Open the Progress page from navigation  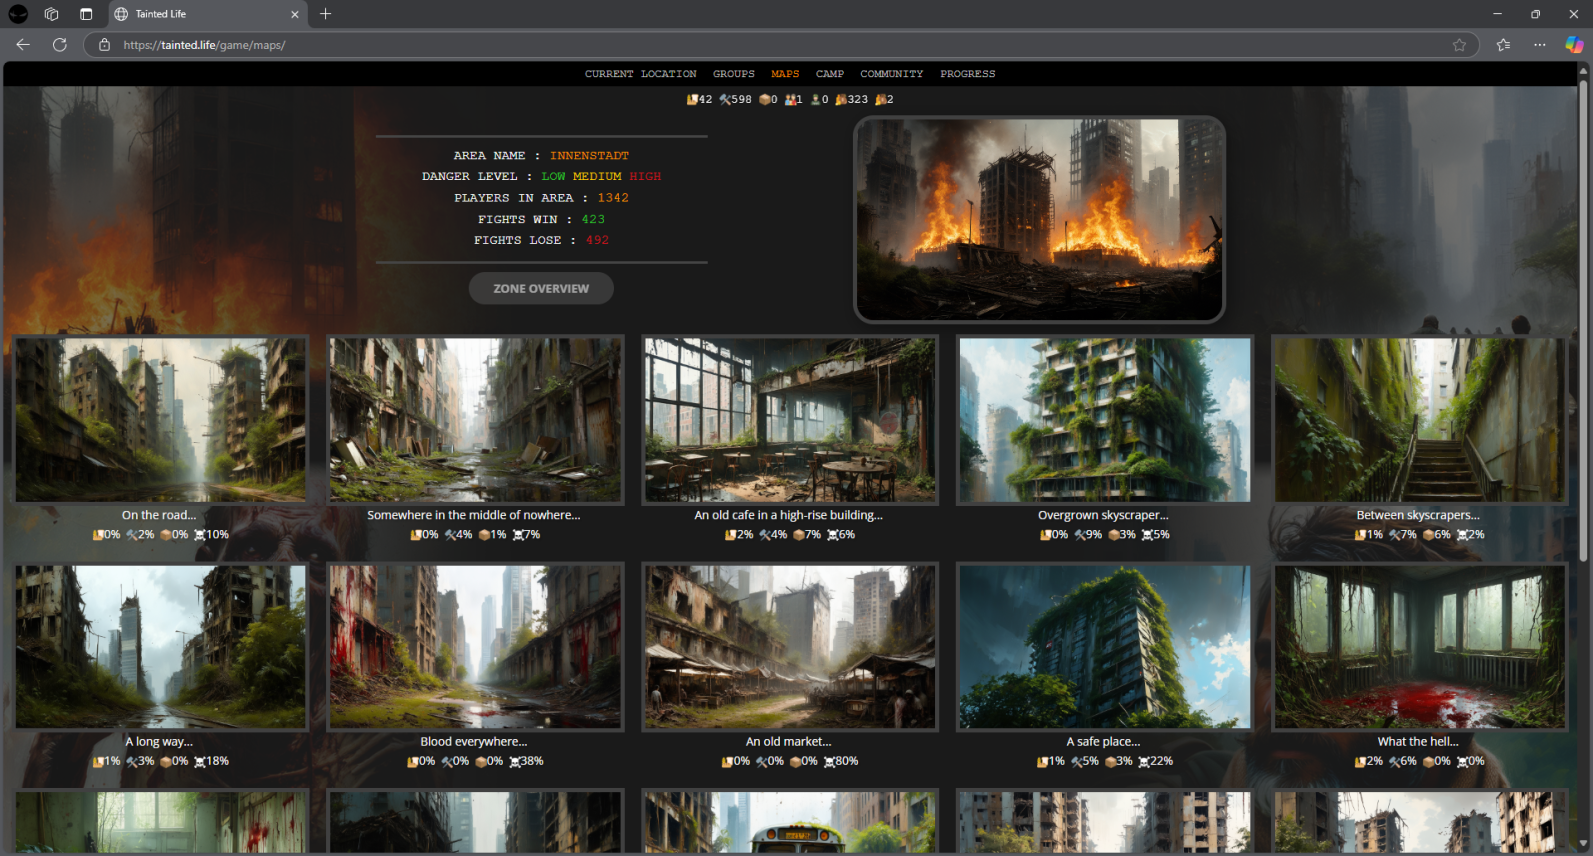tap(967, 74)
